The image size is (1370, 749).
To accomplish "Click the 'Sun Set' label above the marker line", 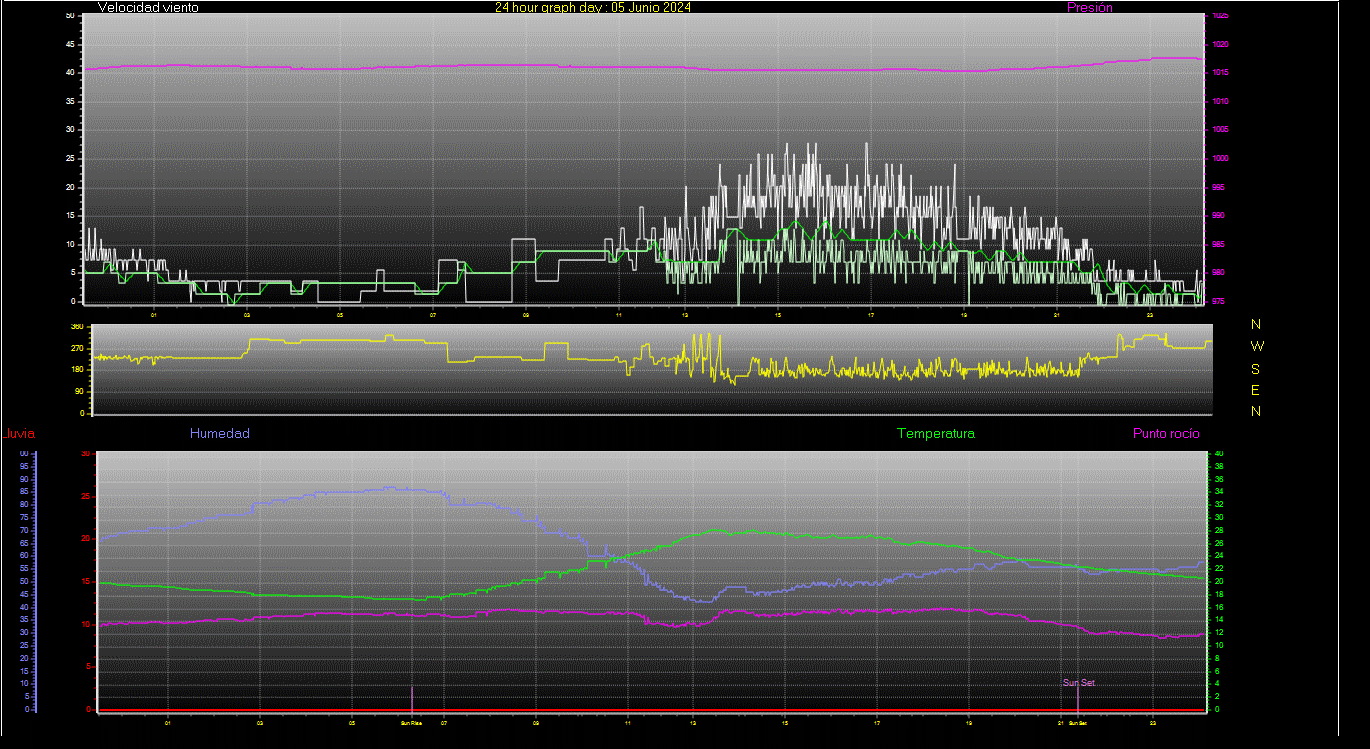I will pos(1079,683).
